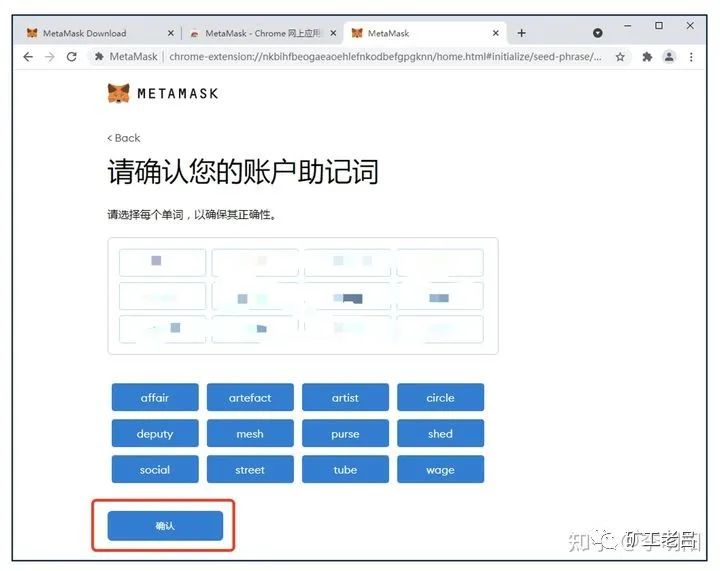Close the MetaMask Download tab
720x571 pixels.
point(171,33)
